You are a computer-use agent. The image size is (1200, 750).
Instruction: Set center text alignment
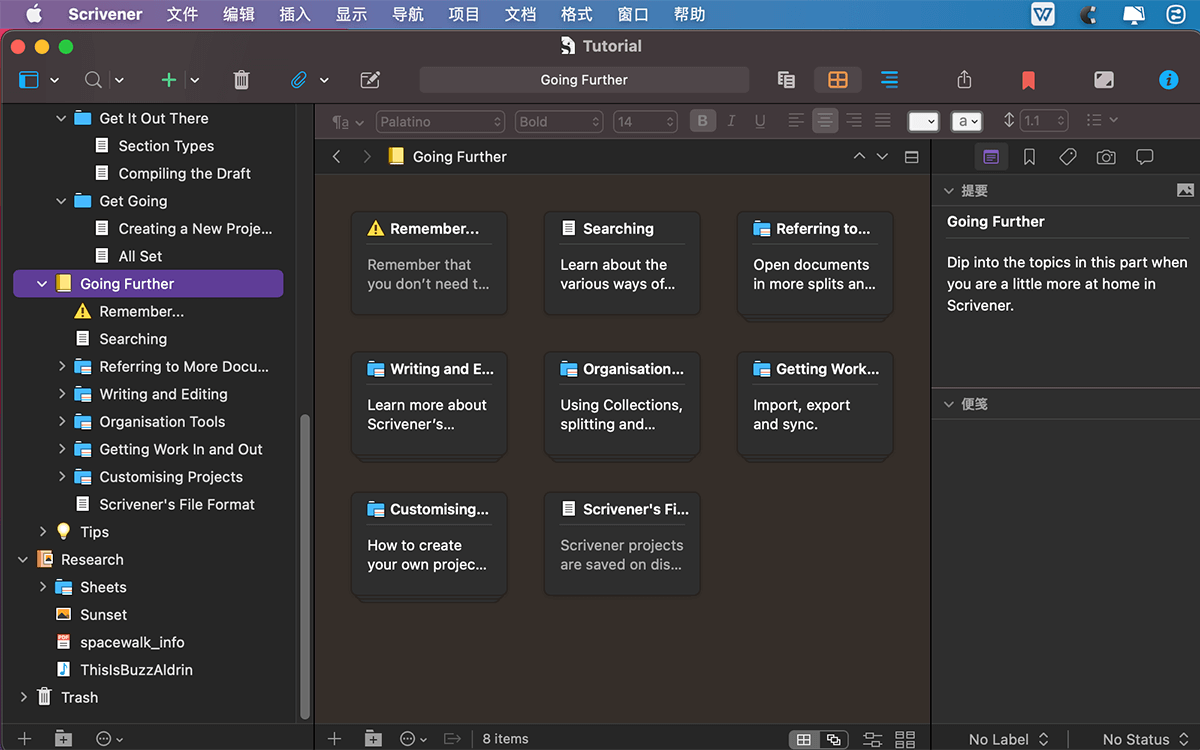825,121
